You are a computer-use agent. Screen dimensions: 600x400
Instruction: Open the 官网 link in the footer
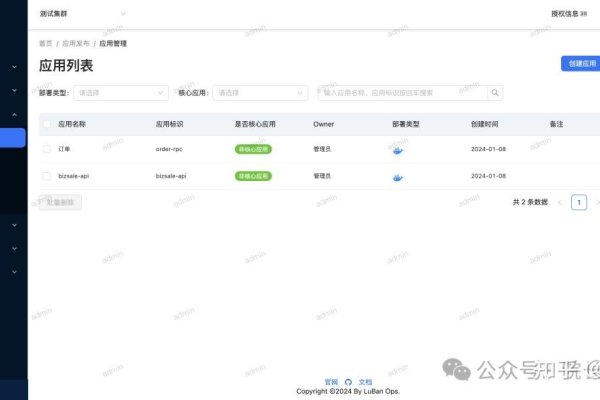331,382
